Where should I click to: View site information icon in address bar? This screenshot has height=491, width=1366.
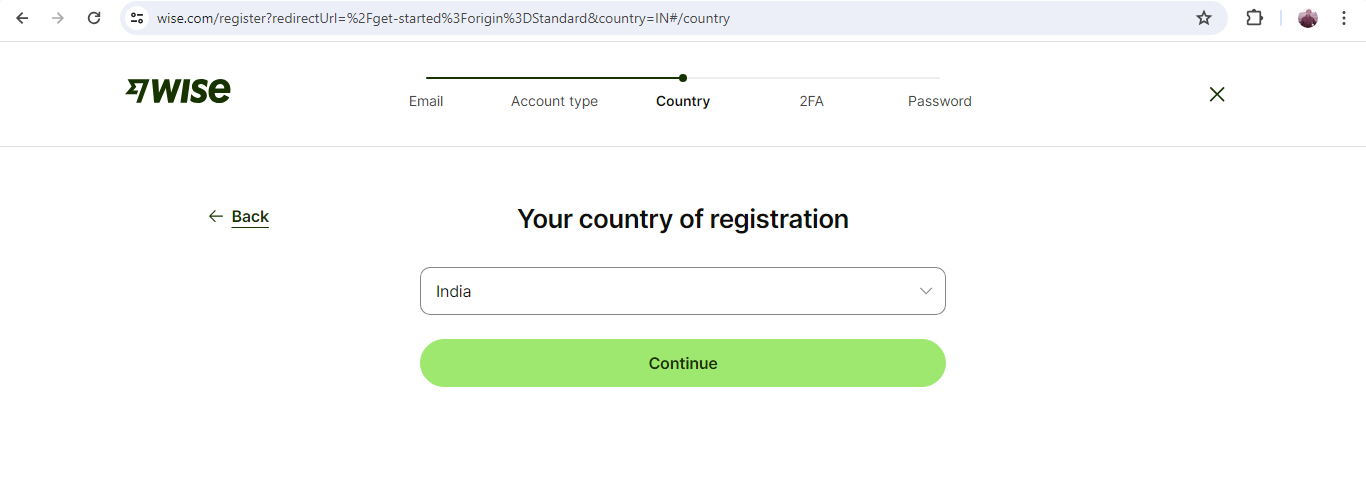tap(138, 18)
